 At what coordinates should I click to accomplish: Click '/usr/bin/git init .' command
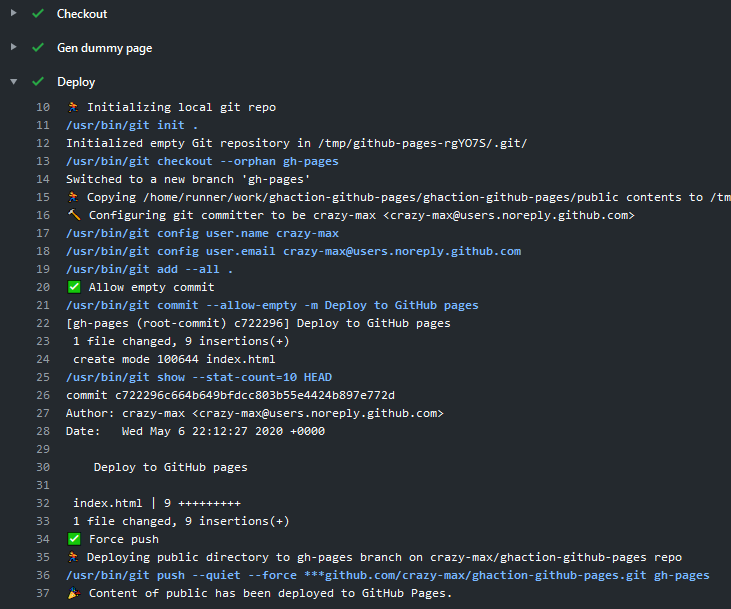coord(132,125)
